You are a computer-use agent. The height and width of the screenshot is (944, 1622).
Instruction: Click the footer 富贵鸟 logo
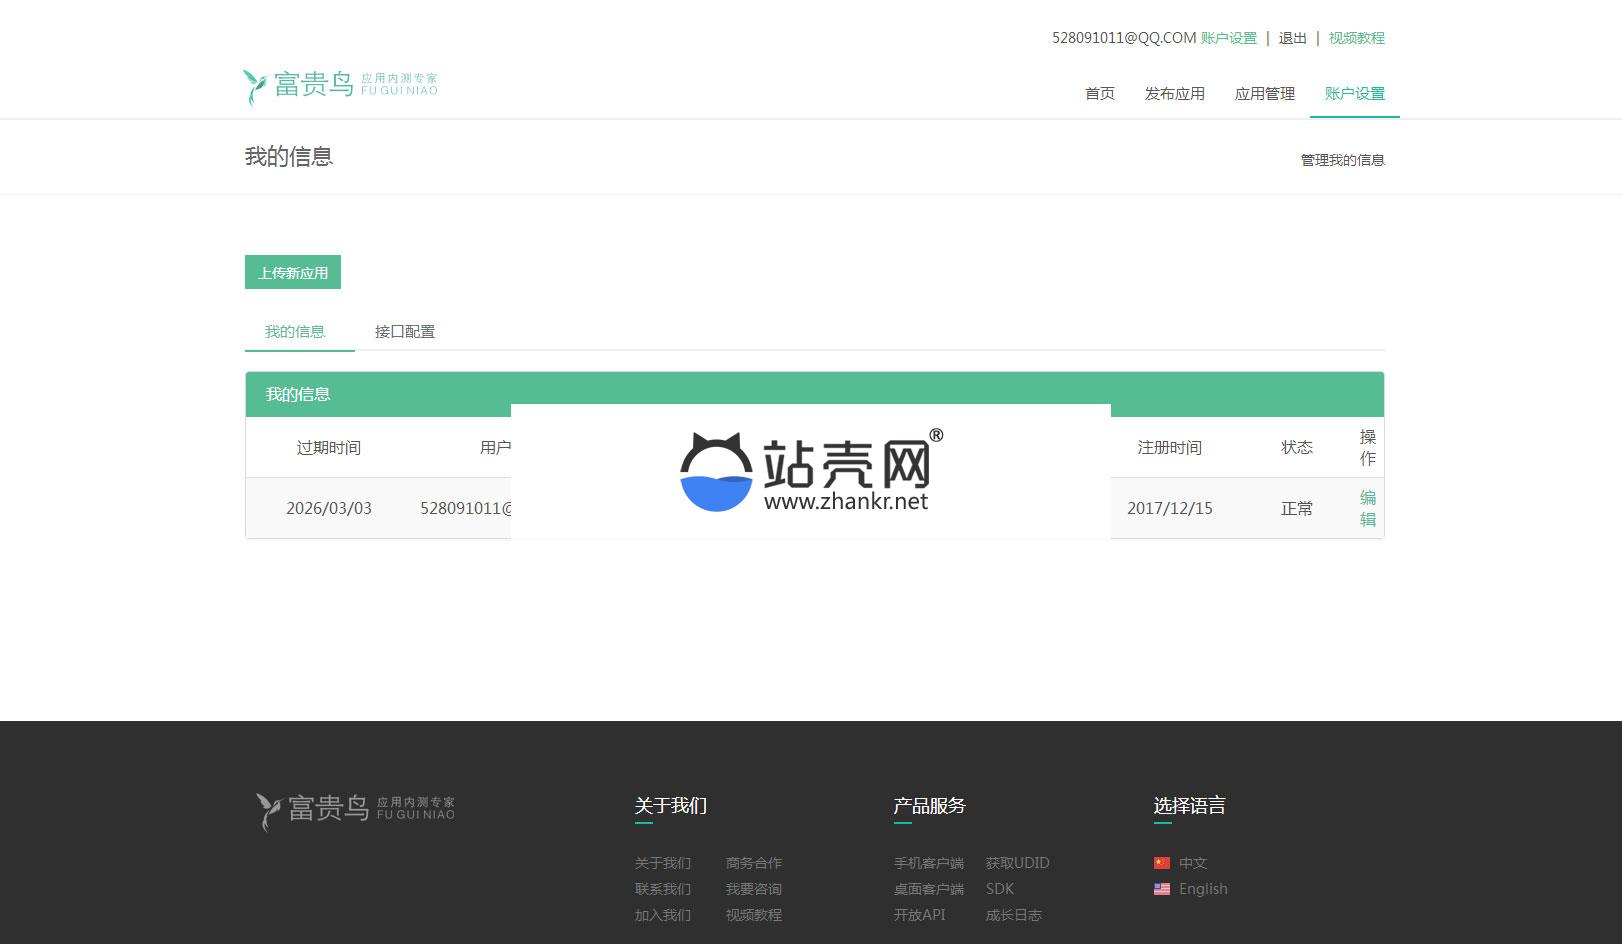tap(355, 809)
